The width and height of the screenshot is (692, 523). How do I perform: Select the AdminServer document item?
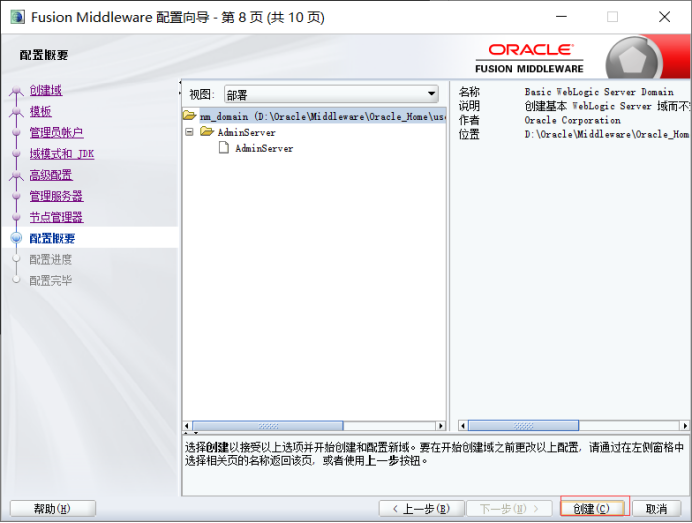click(263, 148)
